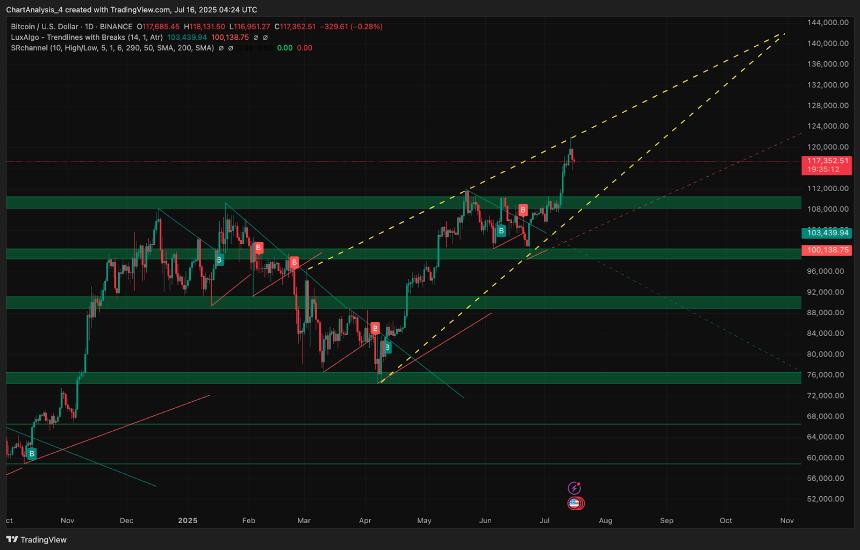Select the LuxAlgo Trendlines with Breaks legend
860x550 pixels.
[x=87, y=37]
